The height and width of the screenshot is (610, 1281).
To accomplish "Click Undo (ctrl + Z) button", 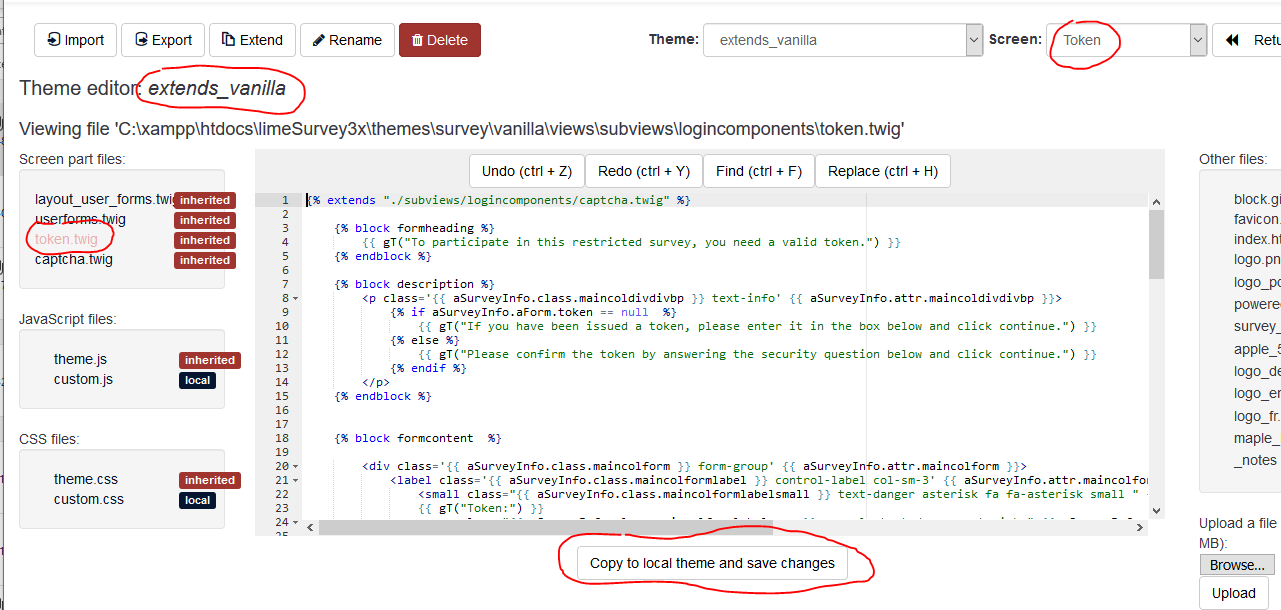I will (526, 171).
